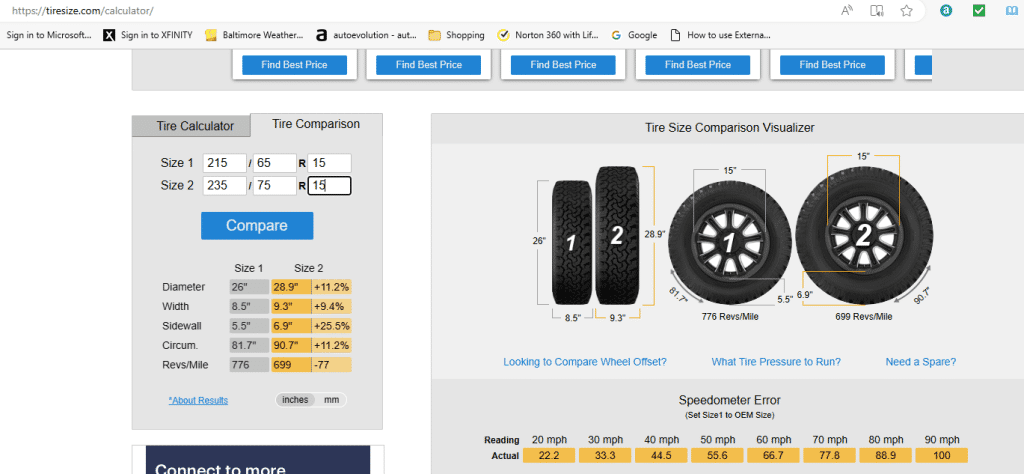Viewport: 1024px width, 474px height.
Task: Open the Google bookmark
Action: (634, 35)
